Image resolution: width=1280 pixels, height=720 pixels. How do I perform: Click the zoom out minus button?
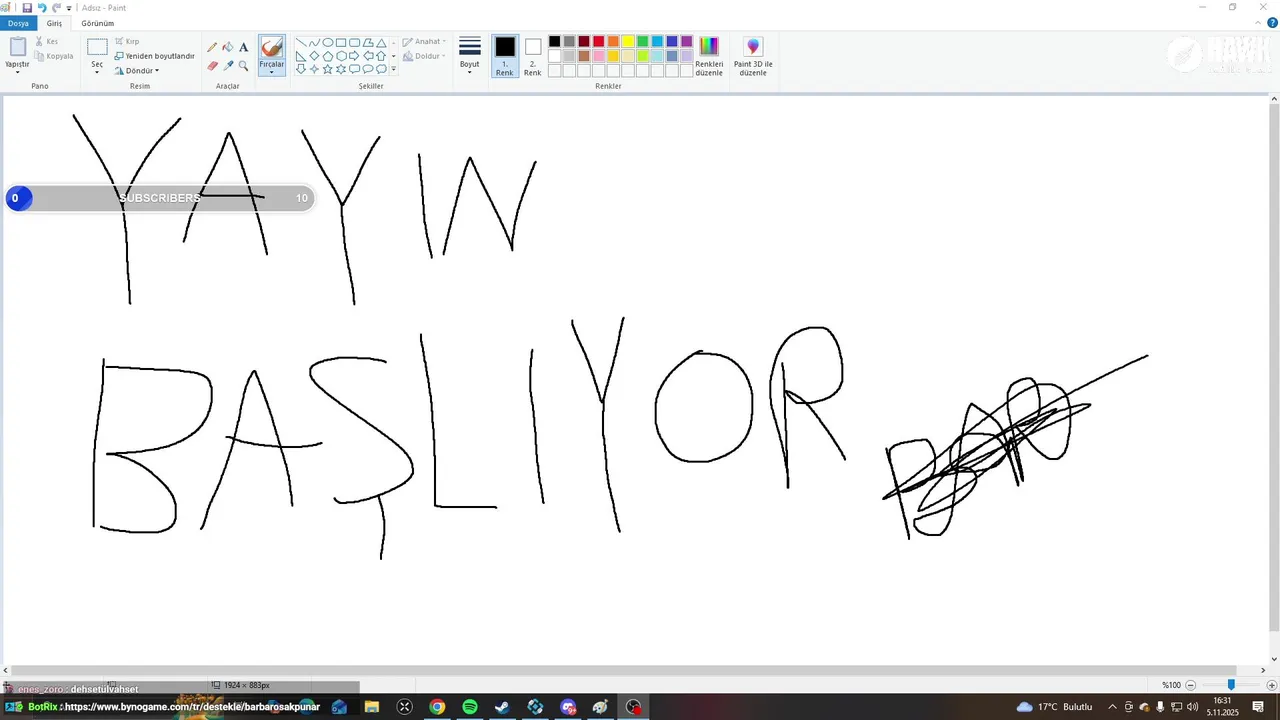click(x=1191, y=685)
